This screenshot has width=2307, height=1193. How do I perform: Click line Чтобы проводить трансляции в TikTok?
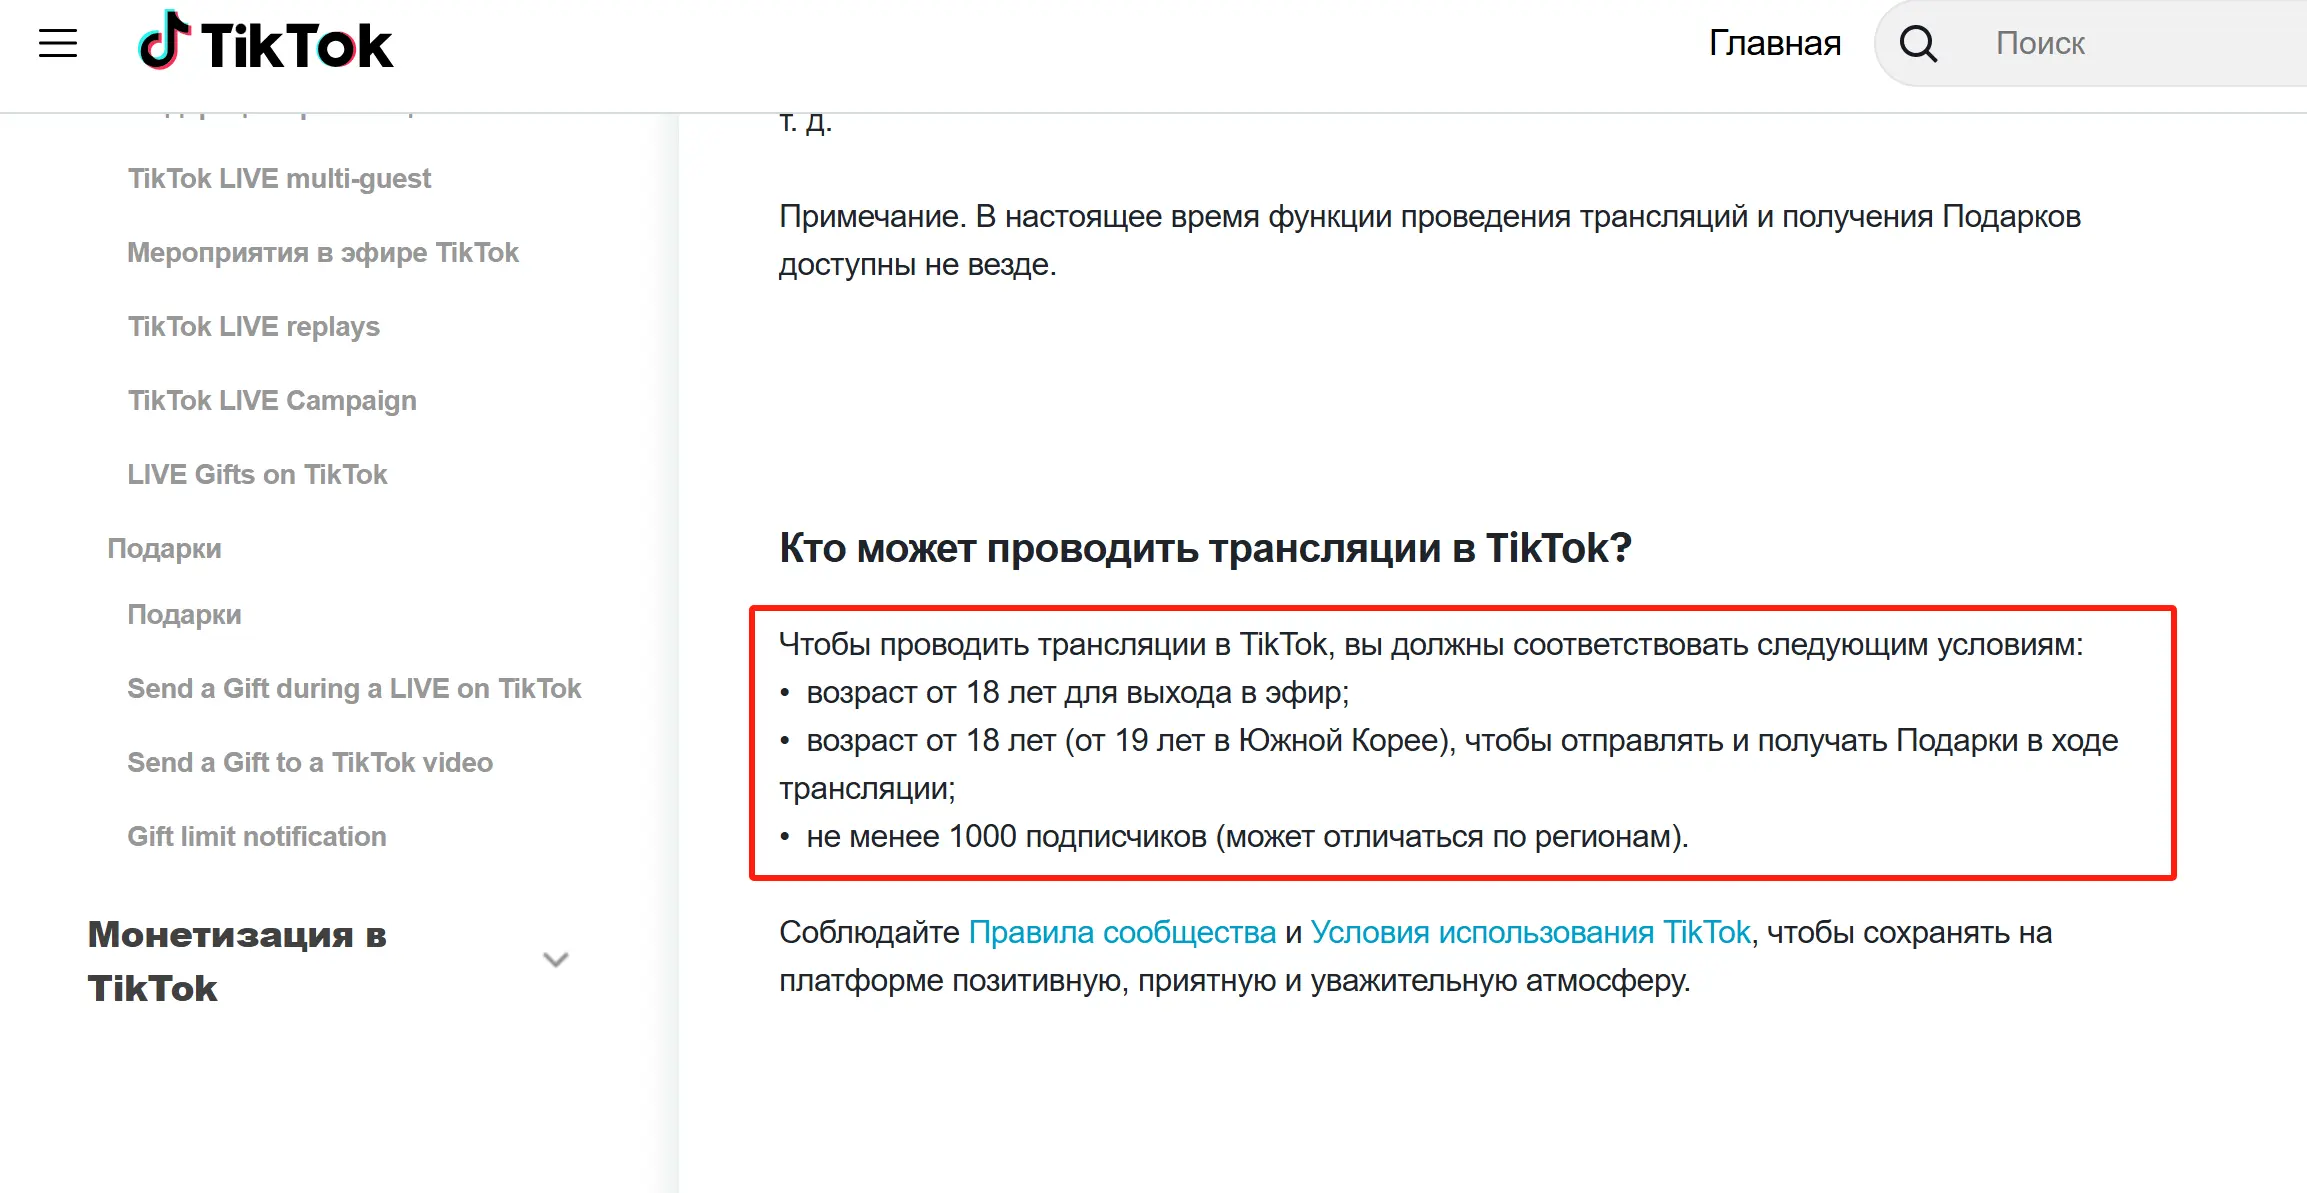(x=1431, y=645)
